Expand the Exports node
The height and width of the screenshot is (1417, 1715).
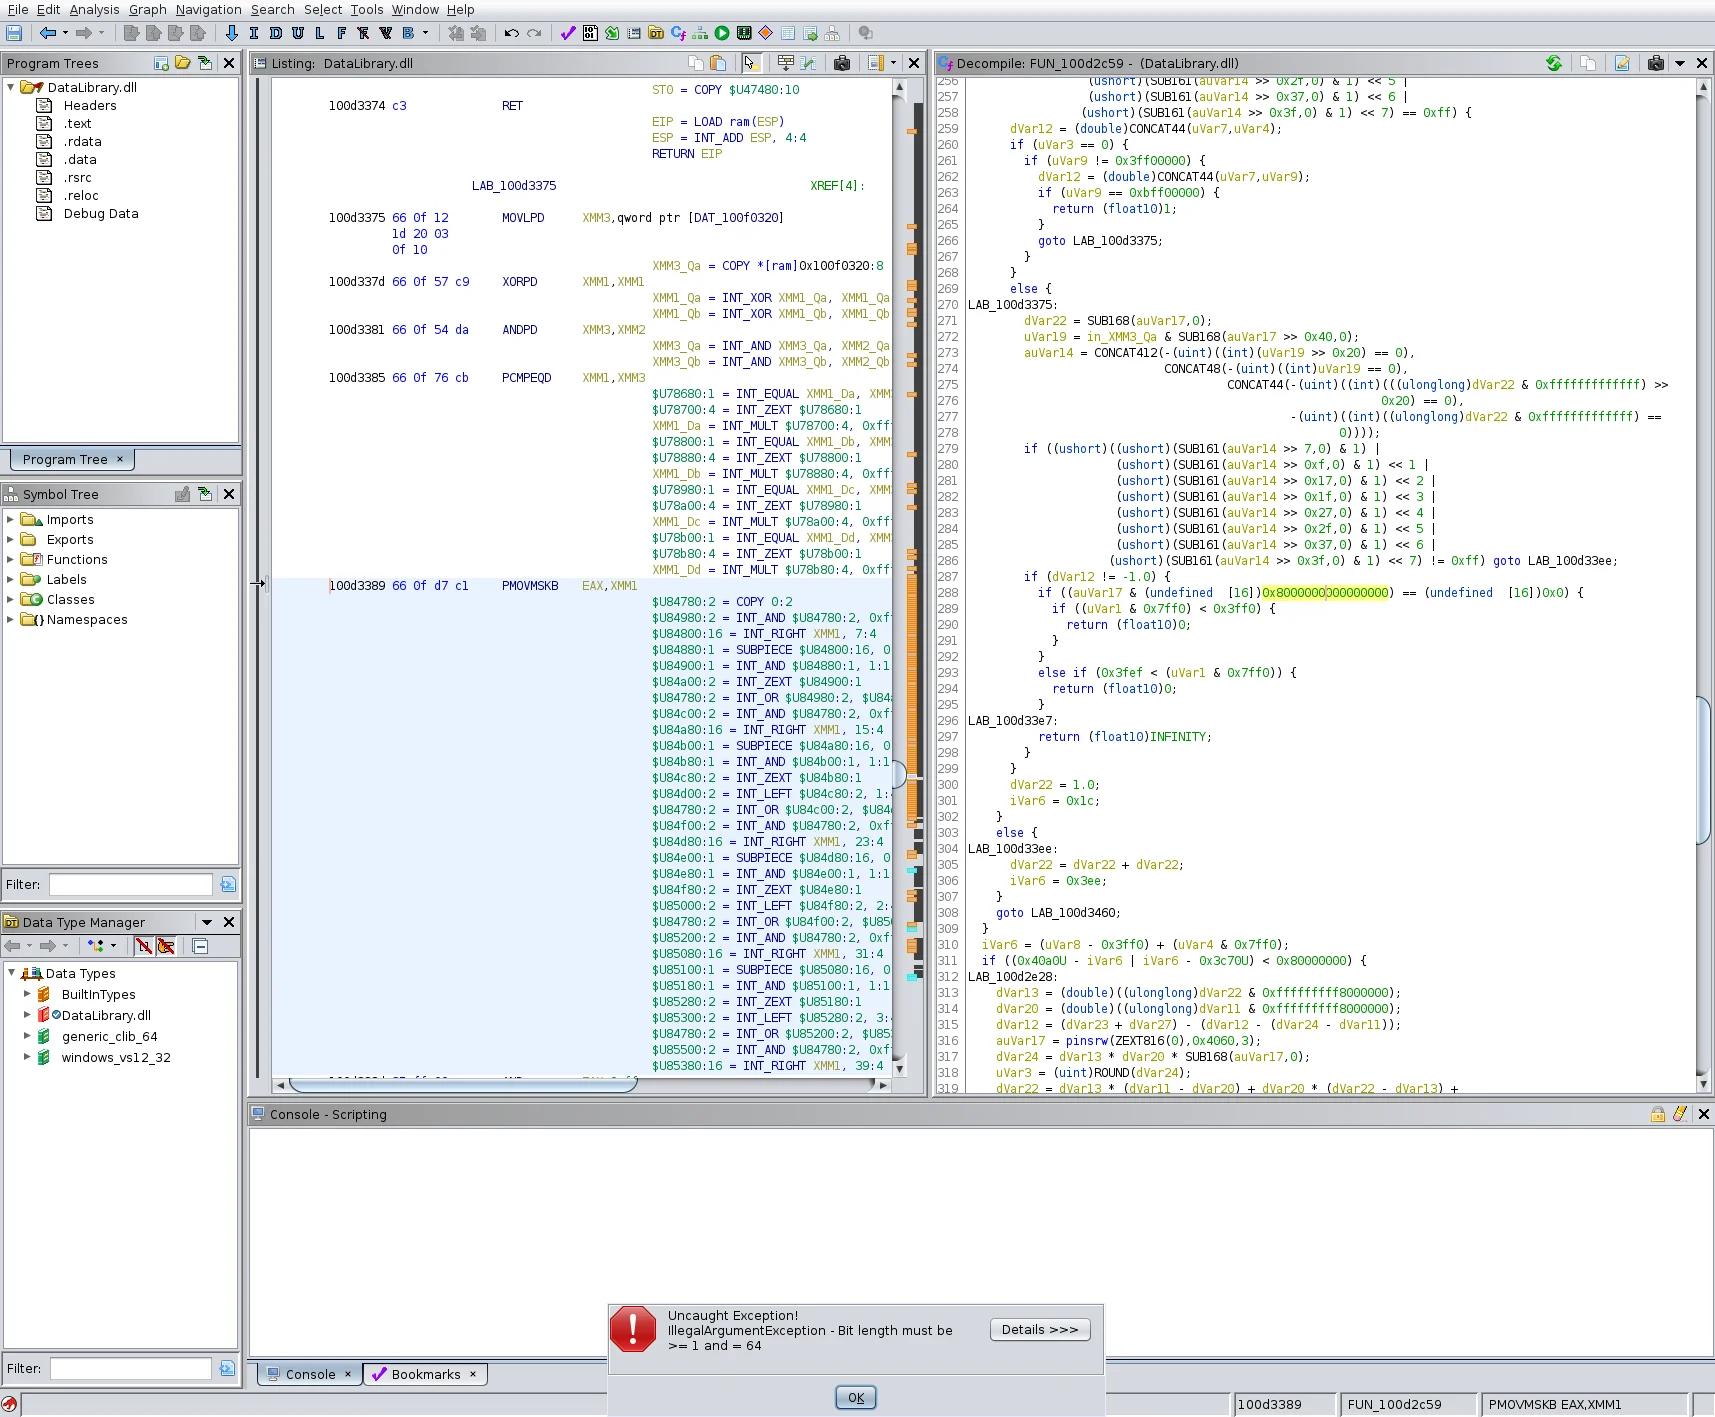tap(10, 540)
